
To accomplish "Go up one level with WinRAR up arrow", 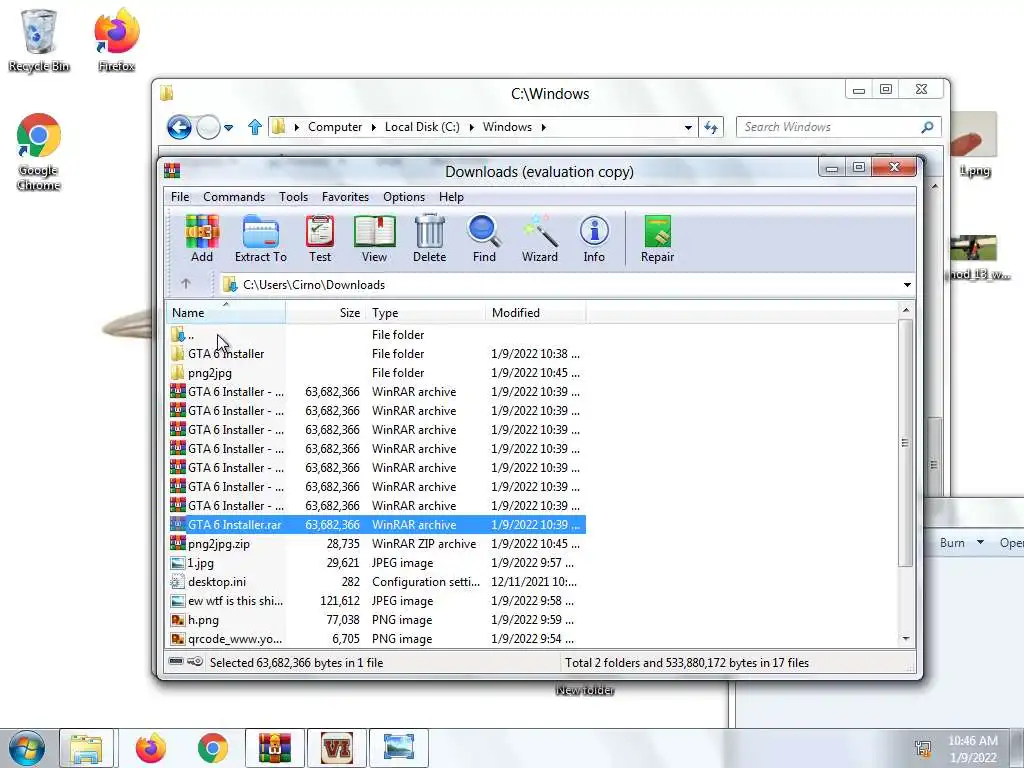I will [185, 284].
